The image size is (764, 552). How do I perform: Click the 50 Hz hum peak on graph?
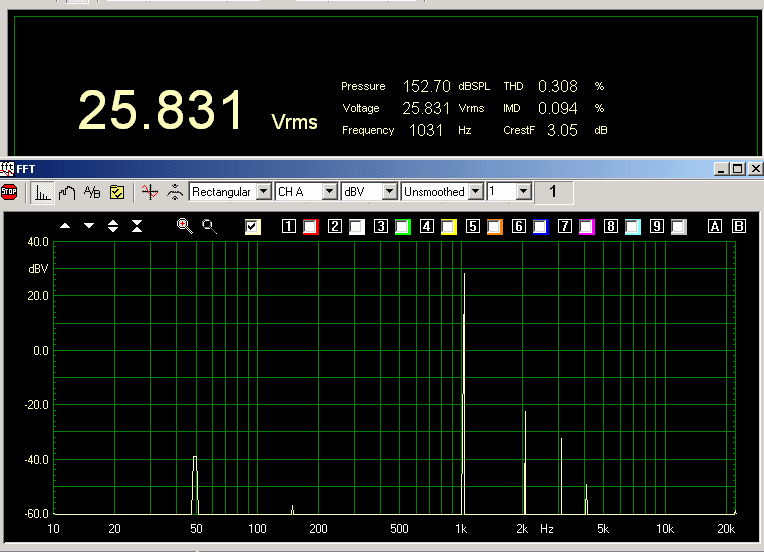(195, 485)
